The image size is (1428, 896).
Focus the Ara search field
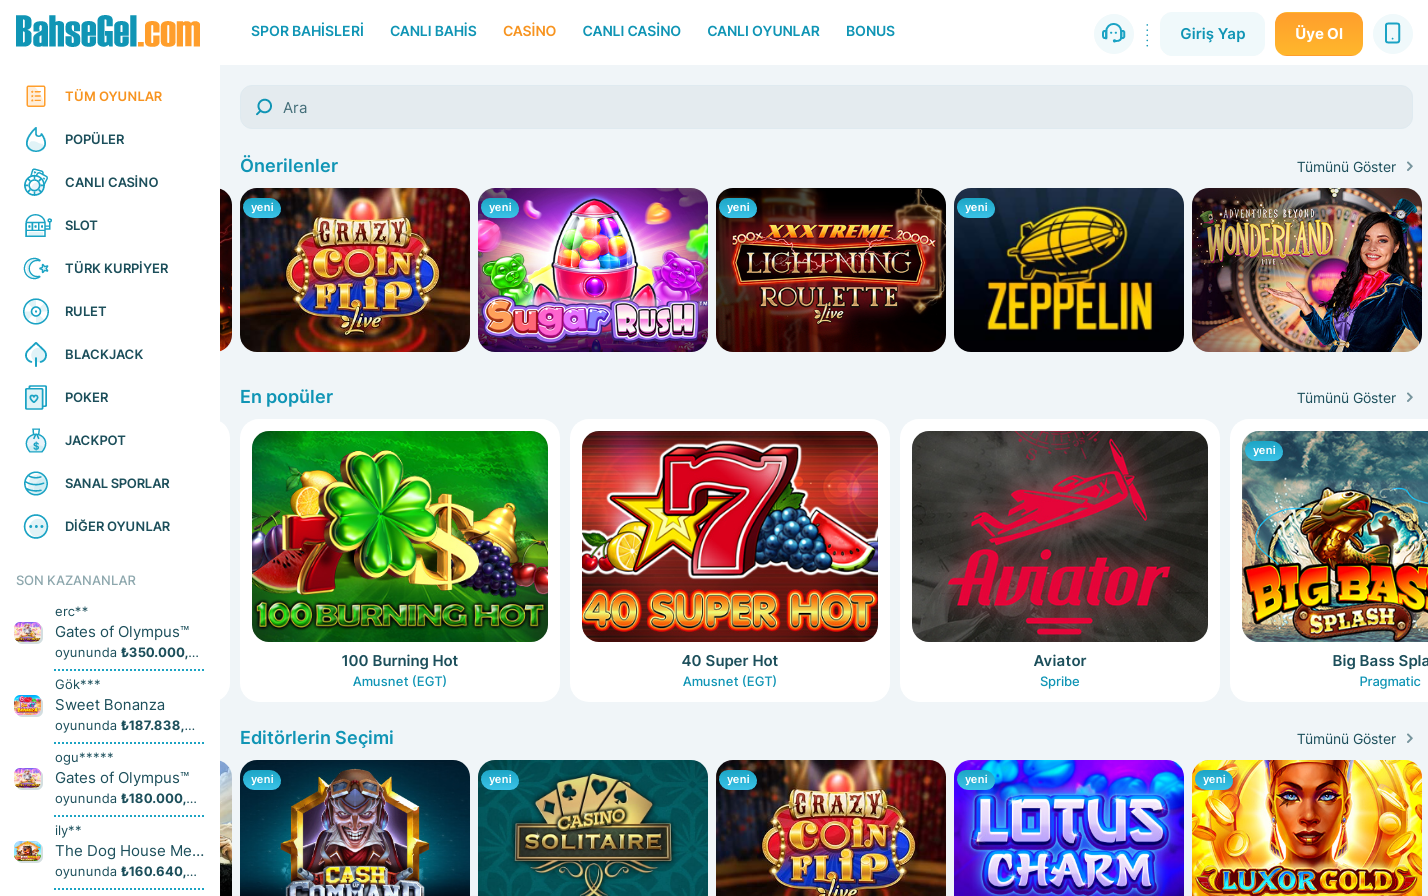coord(826,107)
